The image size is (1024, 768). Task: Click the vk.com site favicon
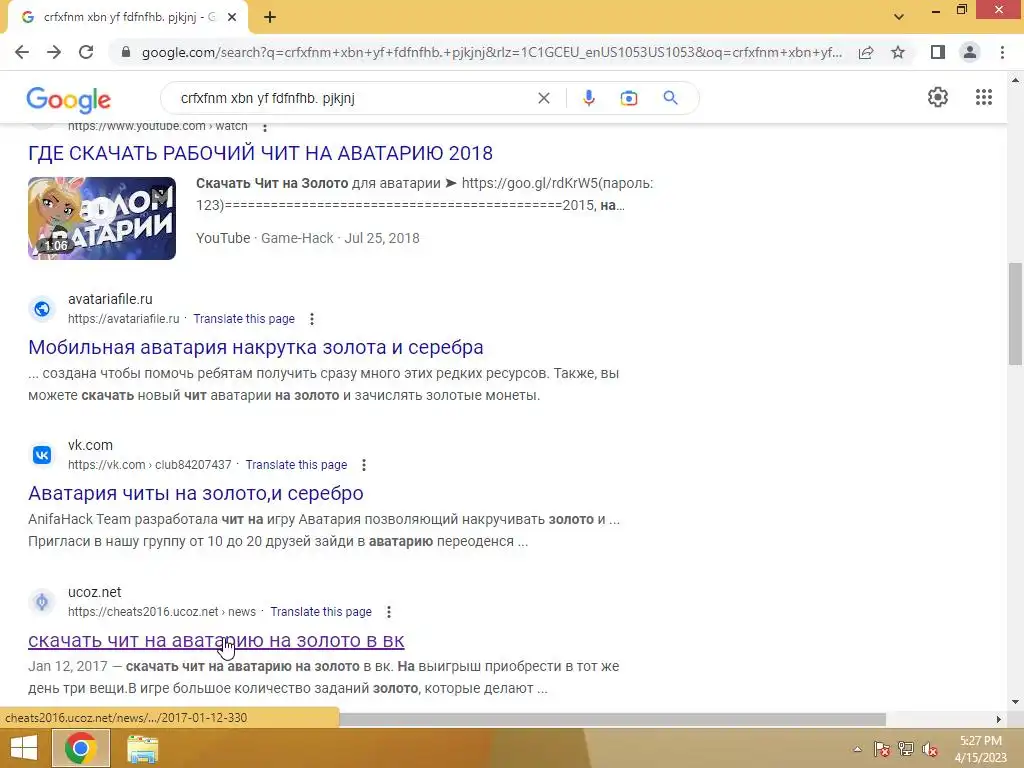[x=42, y=455]
